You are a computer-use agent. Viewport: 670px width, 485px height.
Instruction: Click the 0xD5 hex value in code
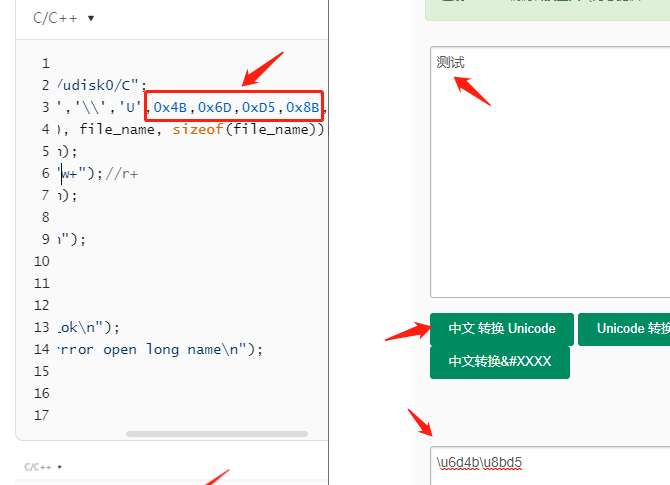click(259, 107)
